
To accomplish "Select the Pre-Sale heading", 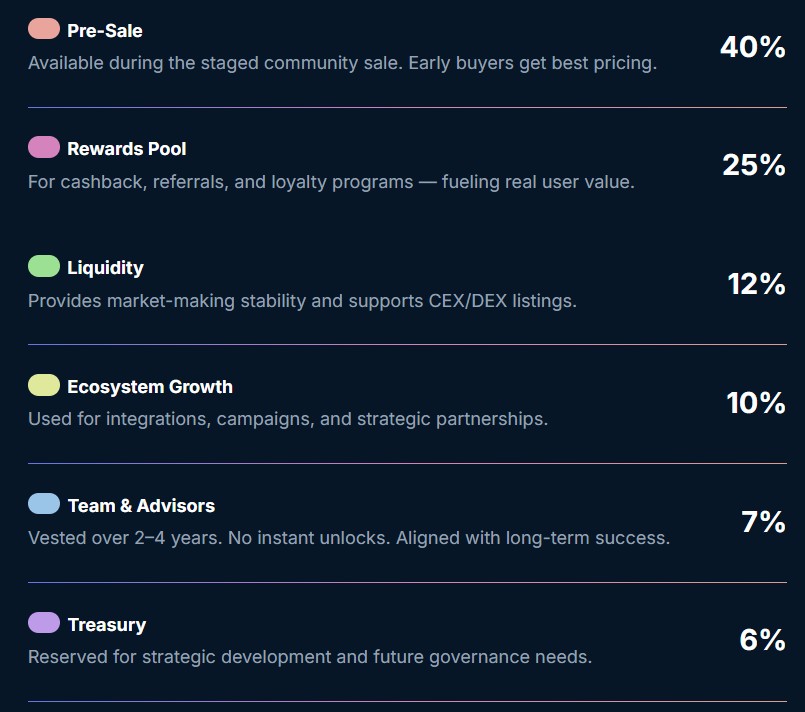I will pyautogui.click(x=105, y=31).
